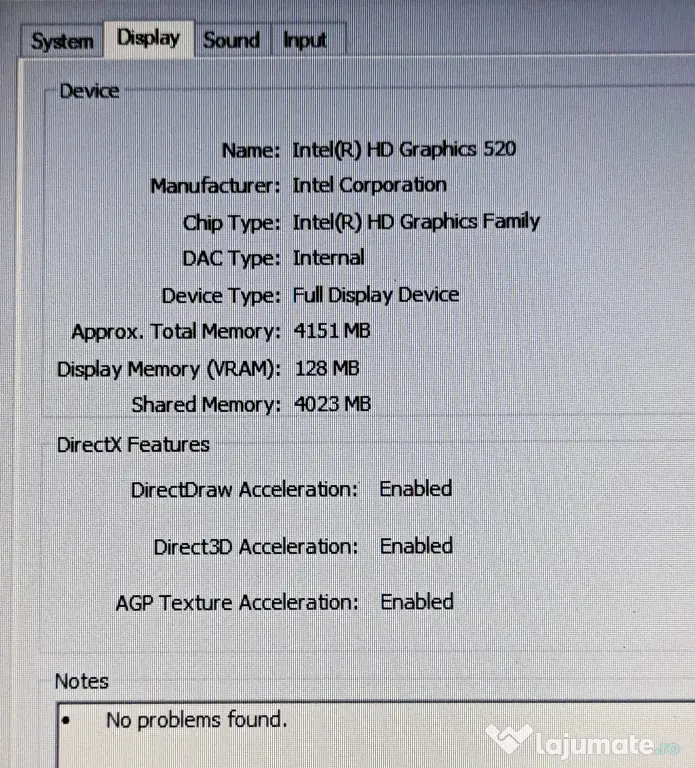This screenshot has height=768, width=695.
Task: Select the Display tab
Action: 148,38
